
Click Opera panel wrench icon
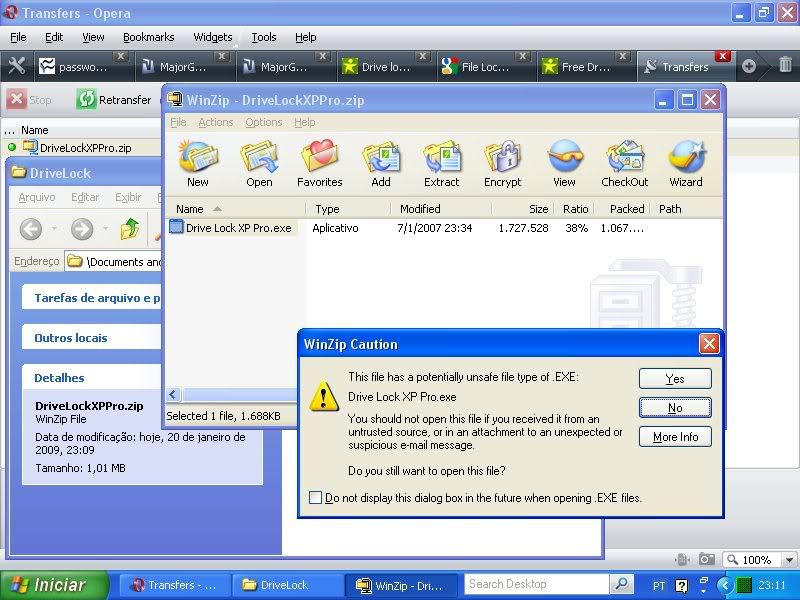pos(16,66)
